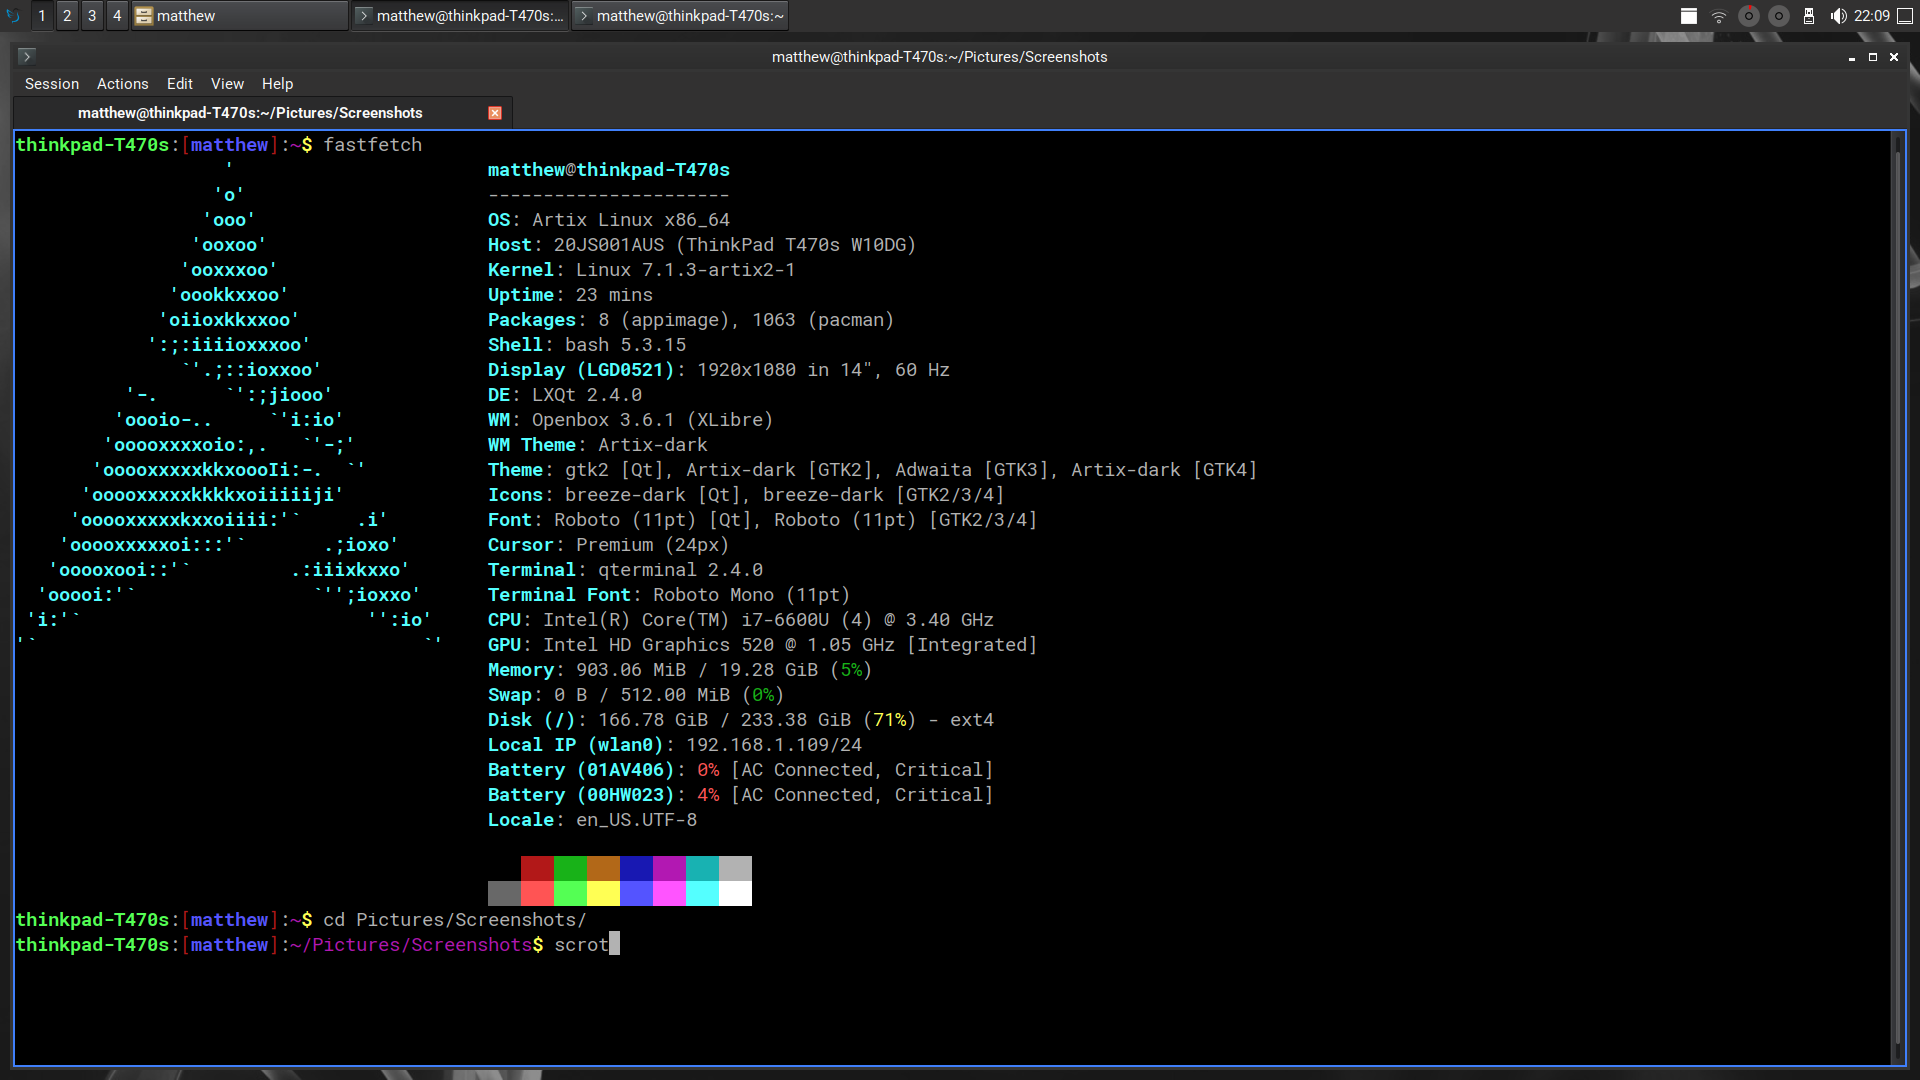Image resolution: width=1920 pixels, height=1080 pixels.
Task: Open the Wi-Fi network tray icon
Action: (1719, 15)
